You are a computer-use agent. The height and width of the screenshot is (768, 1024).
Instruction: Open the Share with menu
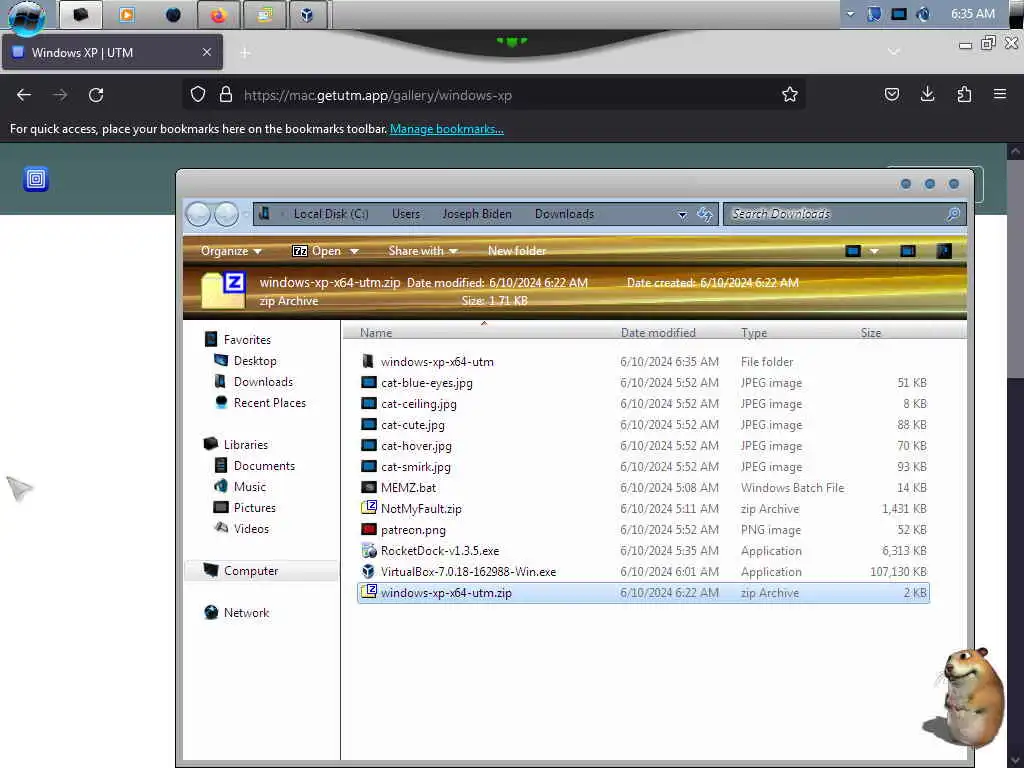[423, 251]
